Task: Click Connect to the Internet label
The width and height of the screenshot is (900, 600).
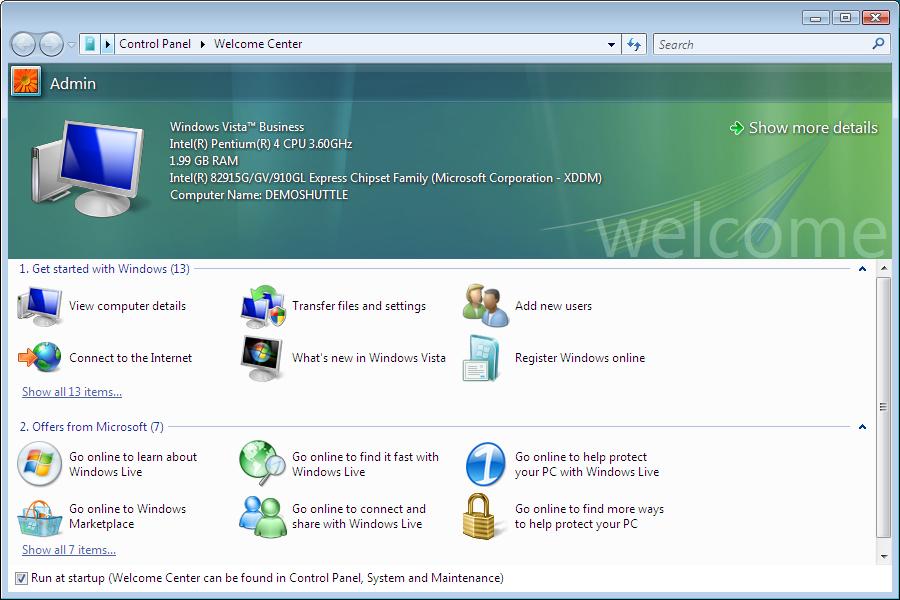Action: click(x=130, y=358)
